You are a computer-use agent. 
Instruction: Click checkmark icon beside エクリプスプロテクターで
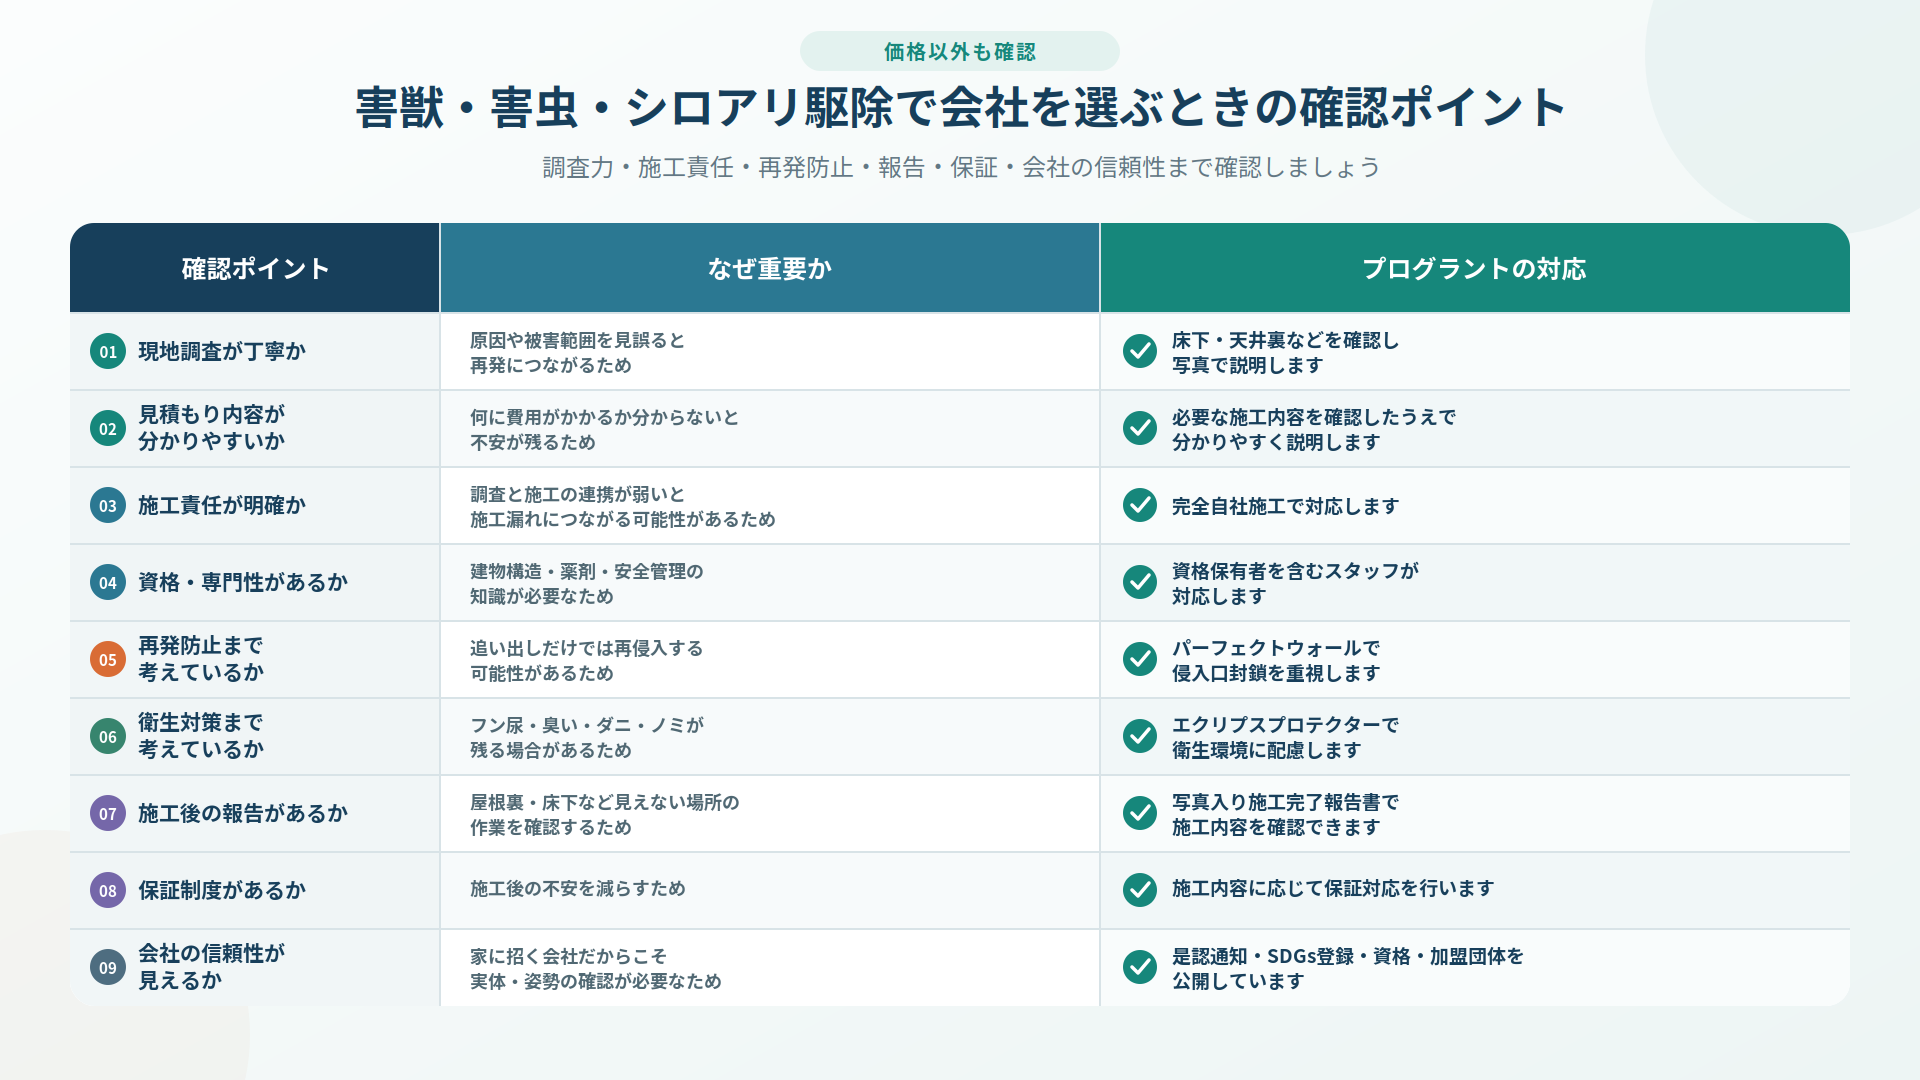(x=1140, y=736)
